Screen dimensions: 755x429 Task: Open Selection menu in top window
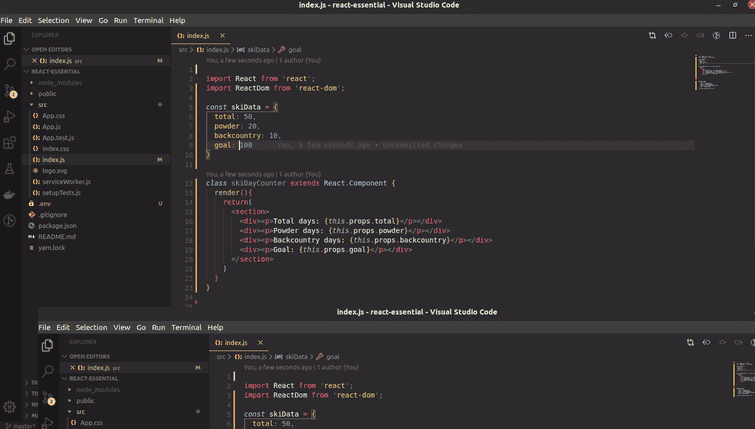(53, 20)
